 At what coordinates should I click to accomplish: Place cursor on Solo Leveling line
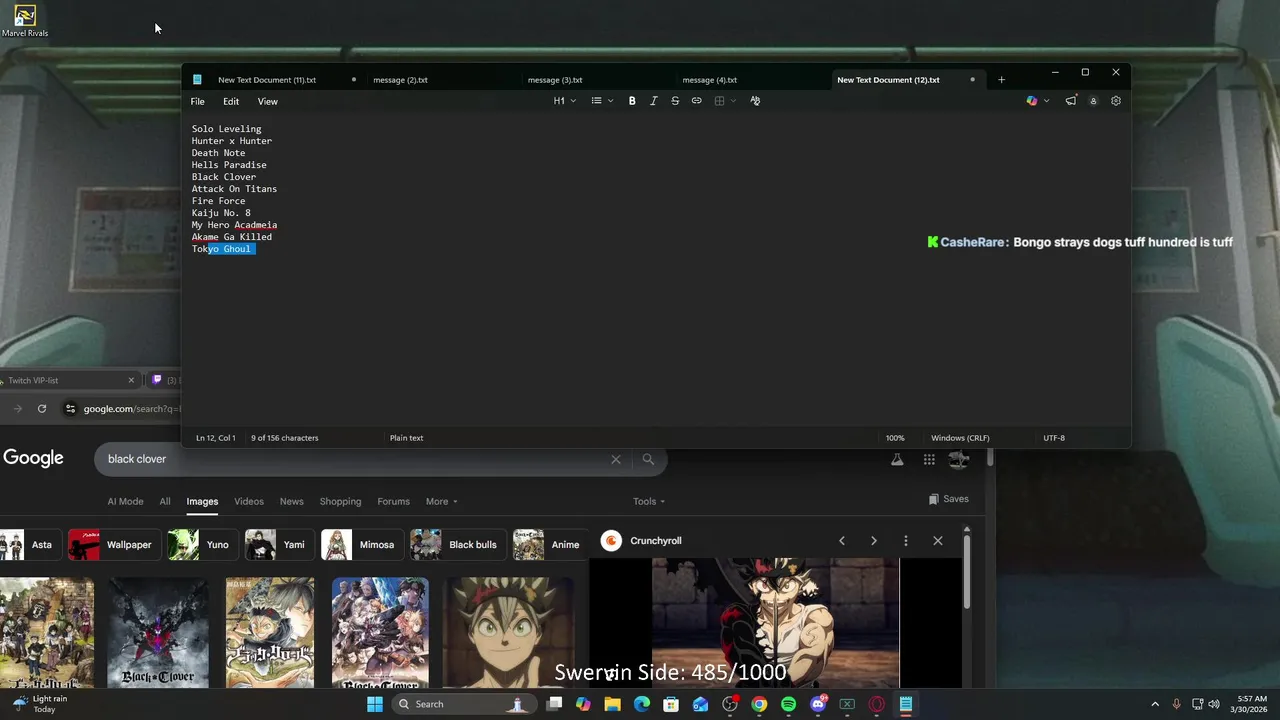pyautogui.click(x=226, y=129)
